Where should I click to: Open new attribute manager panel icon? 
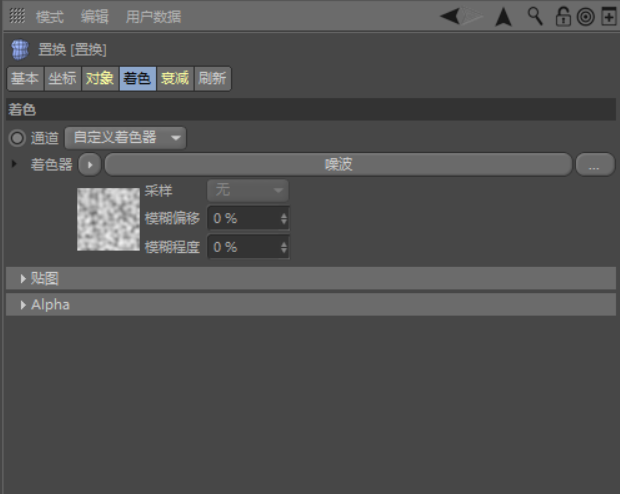coord(607,16)
